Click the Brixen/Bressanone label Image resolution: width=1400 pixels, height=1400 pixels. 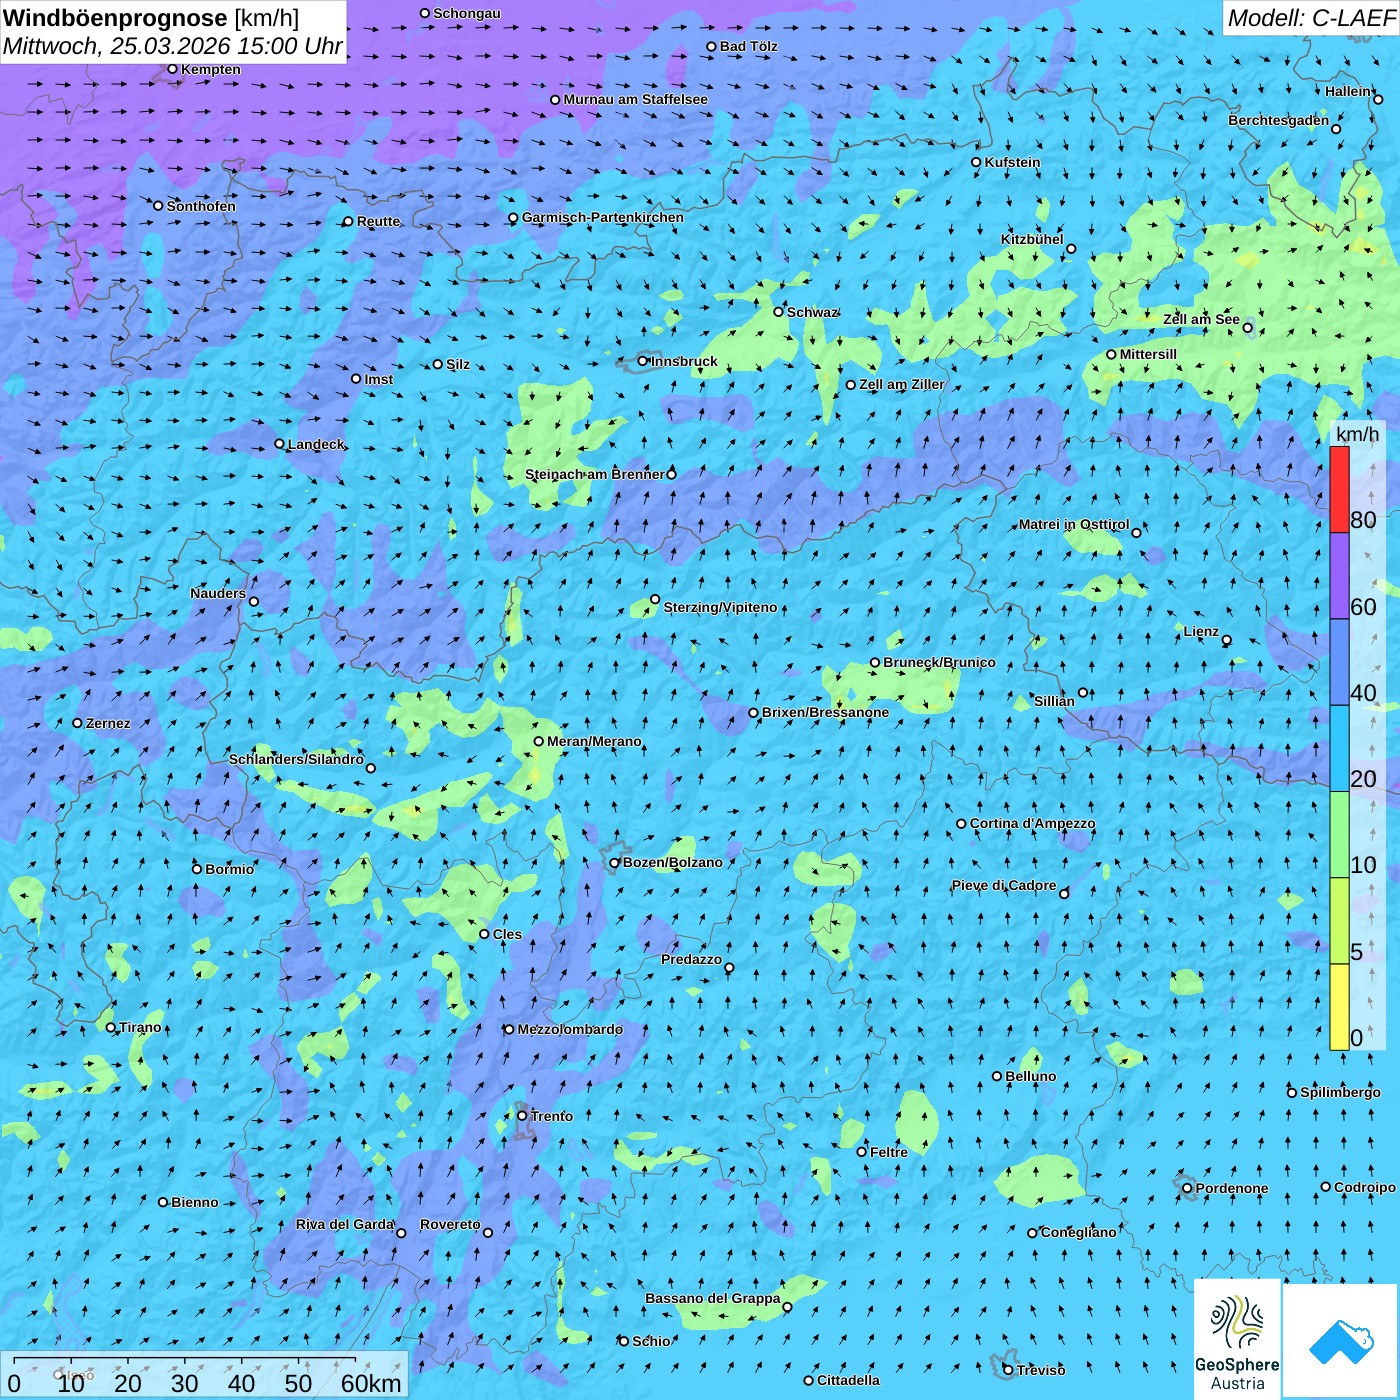click(x=825, y=712)
